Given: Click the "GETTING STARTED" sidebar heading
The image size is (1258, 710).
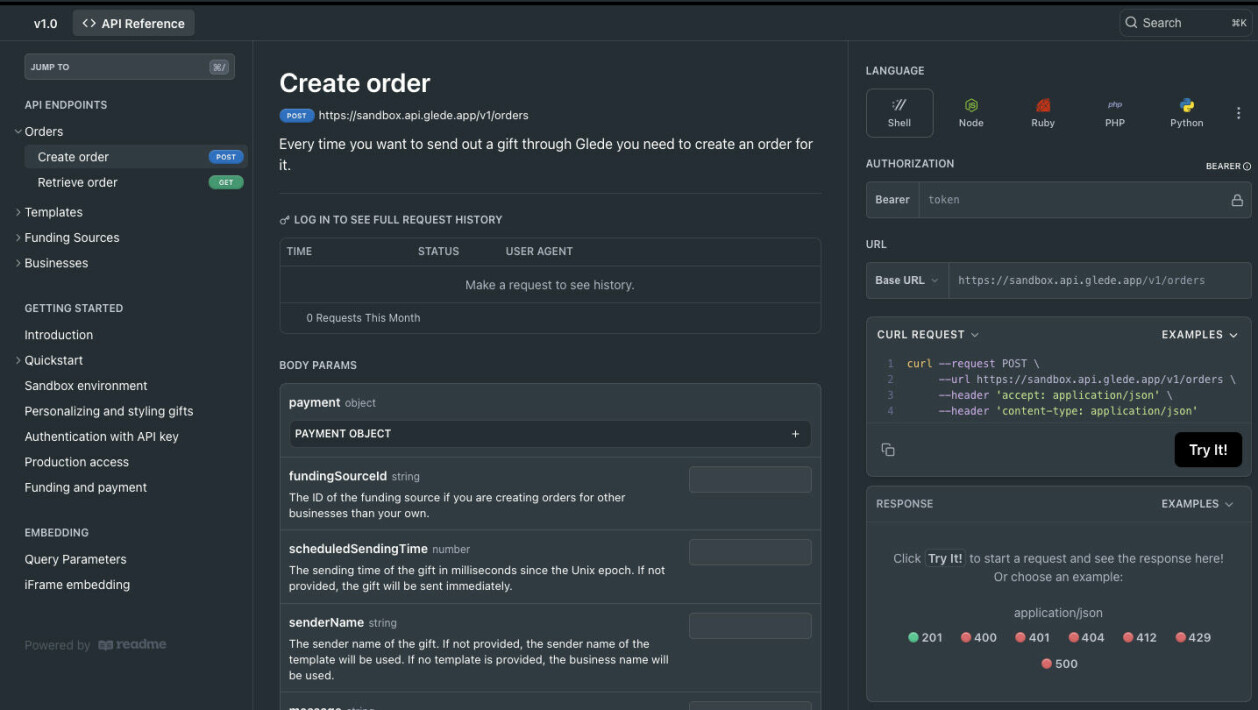Looking at the screenshot, I should click(x=74, y=308).
